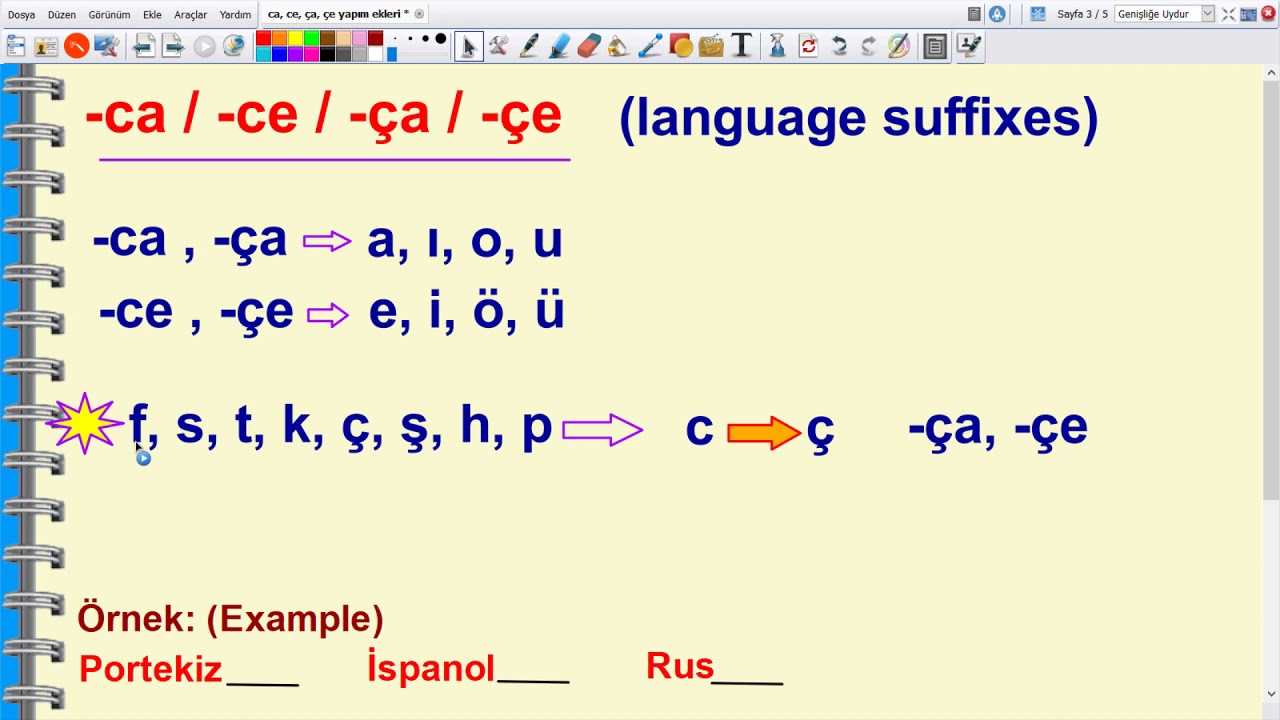Pick the yellow color swatch
Viewport: 1280px width, 720px height.
pyautogui.click(x=295, y=38)
